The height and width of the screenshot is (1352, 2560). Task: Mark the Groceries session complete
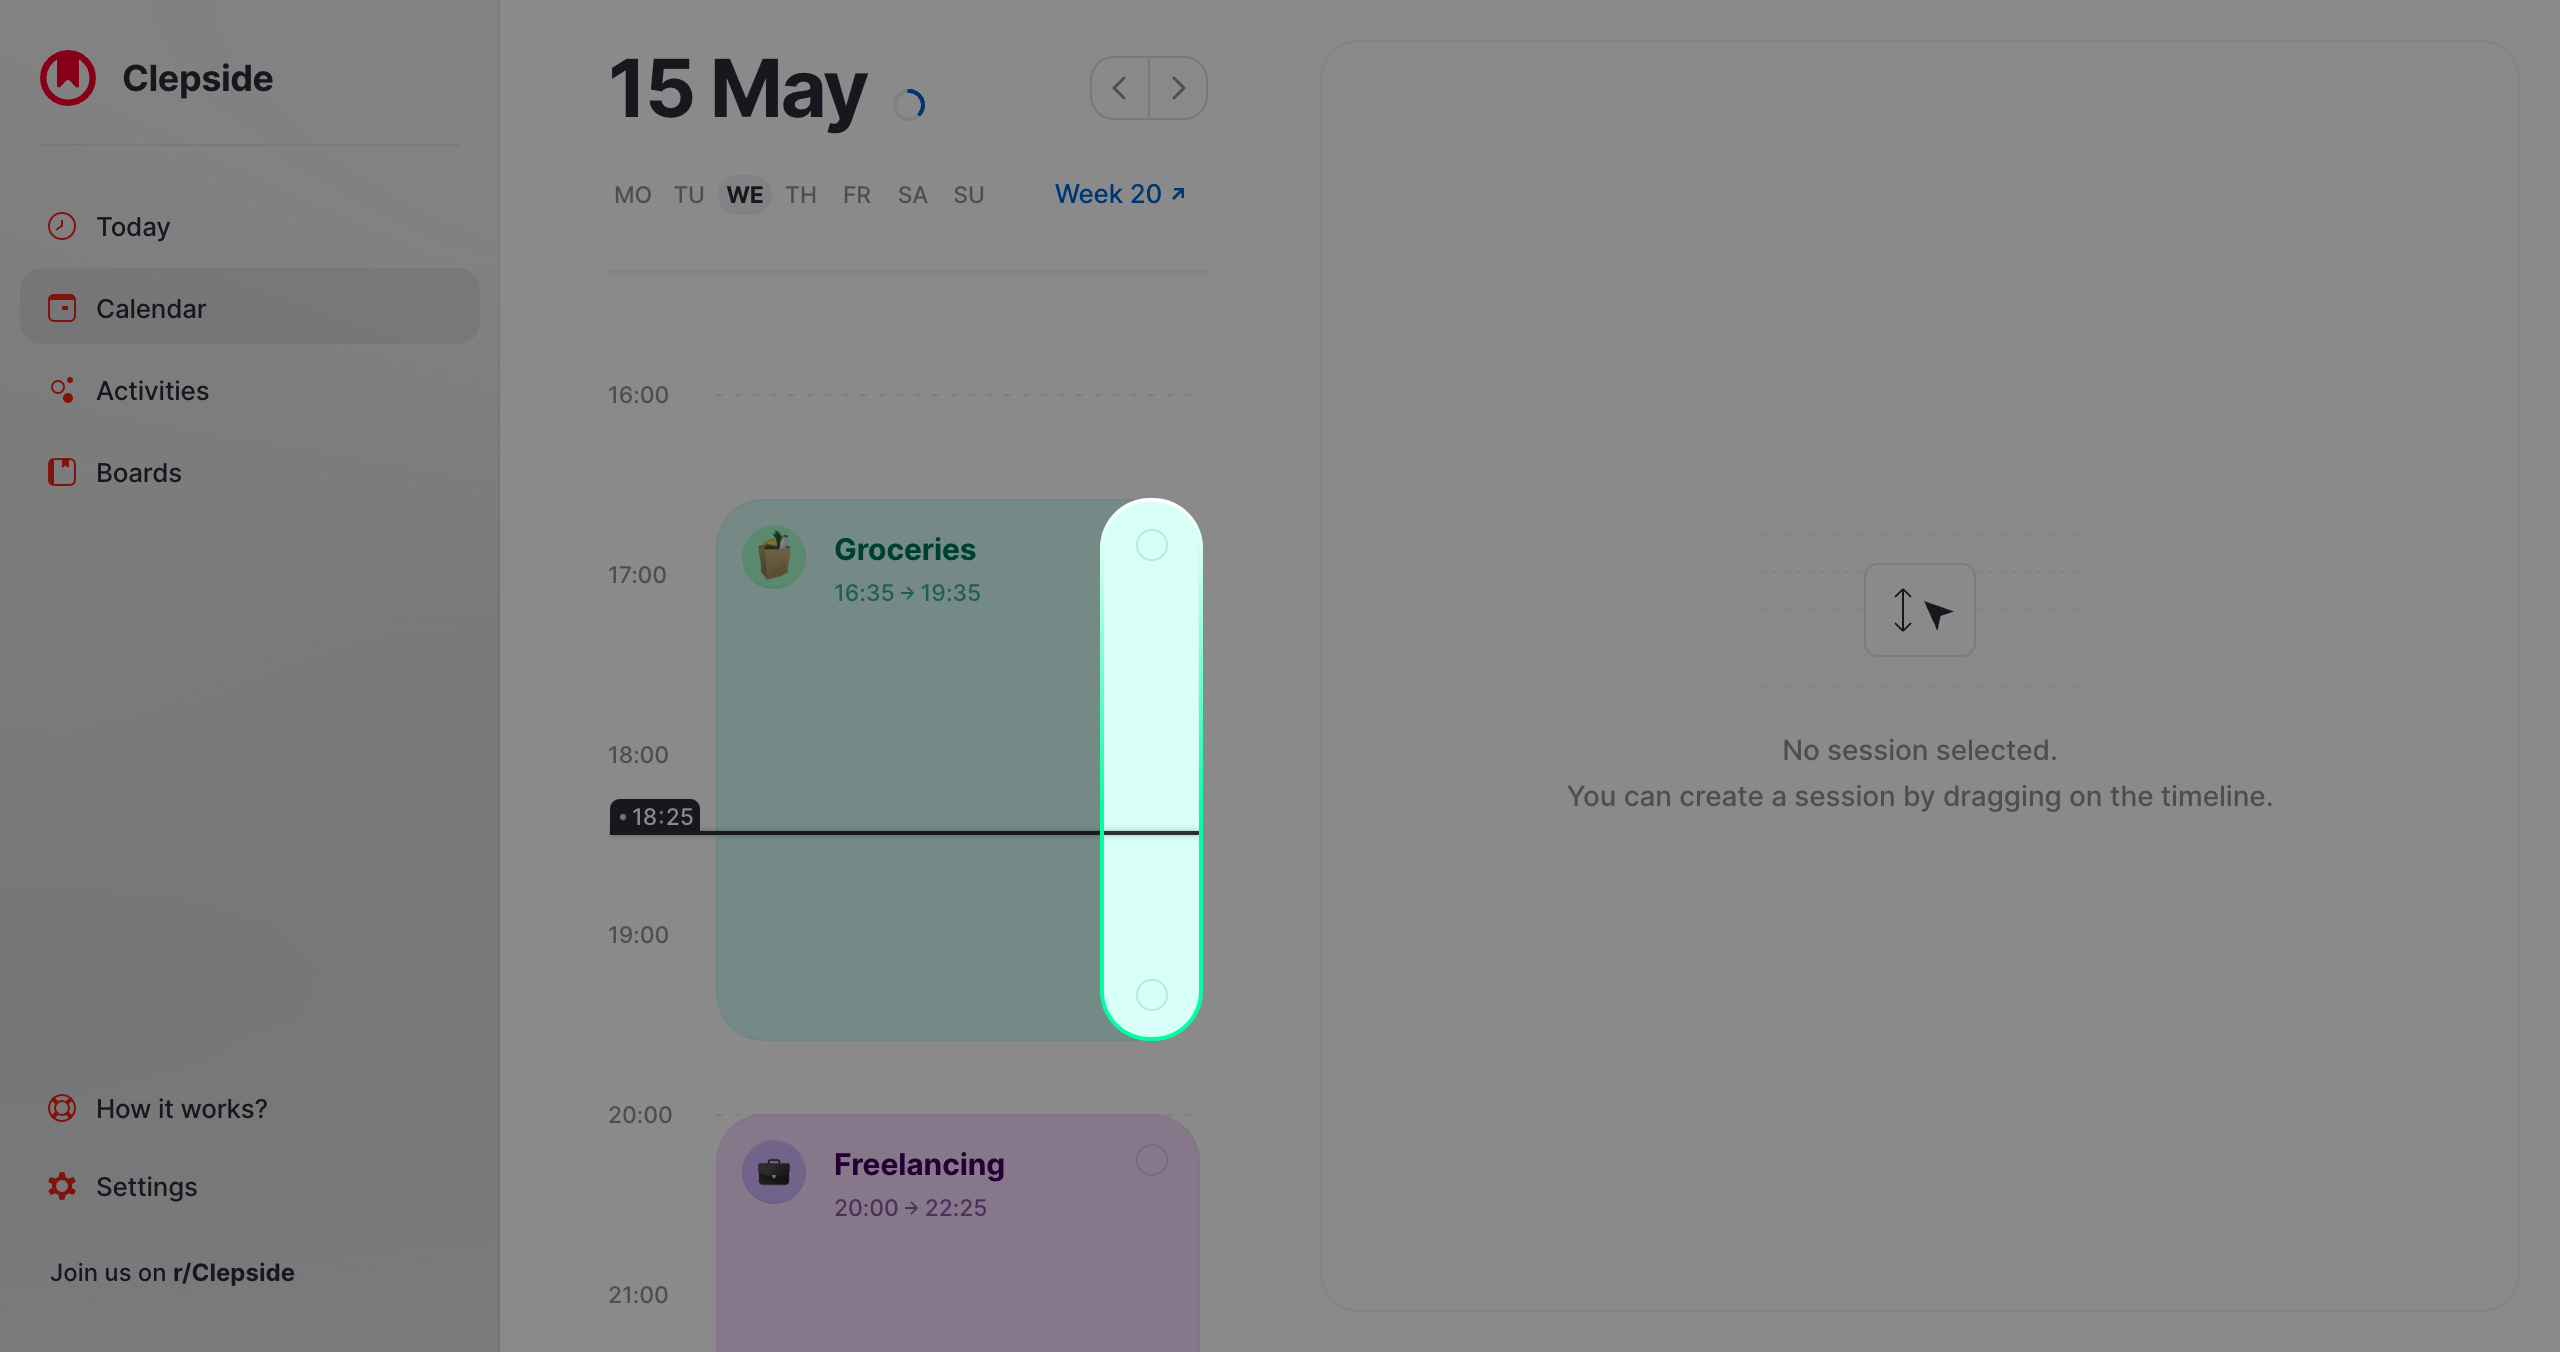point(1151,545)
